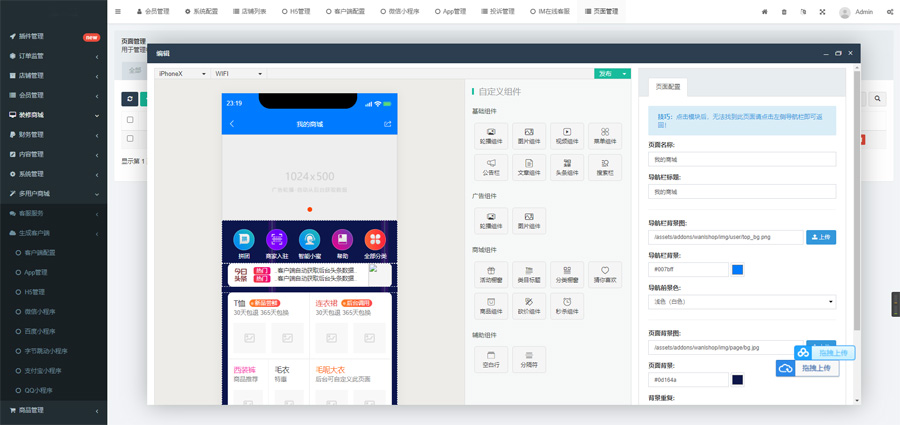Click 上传 button for navigation background image

[x=821, y=237]
